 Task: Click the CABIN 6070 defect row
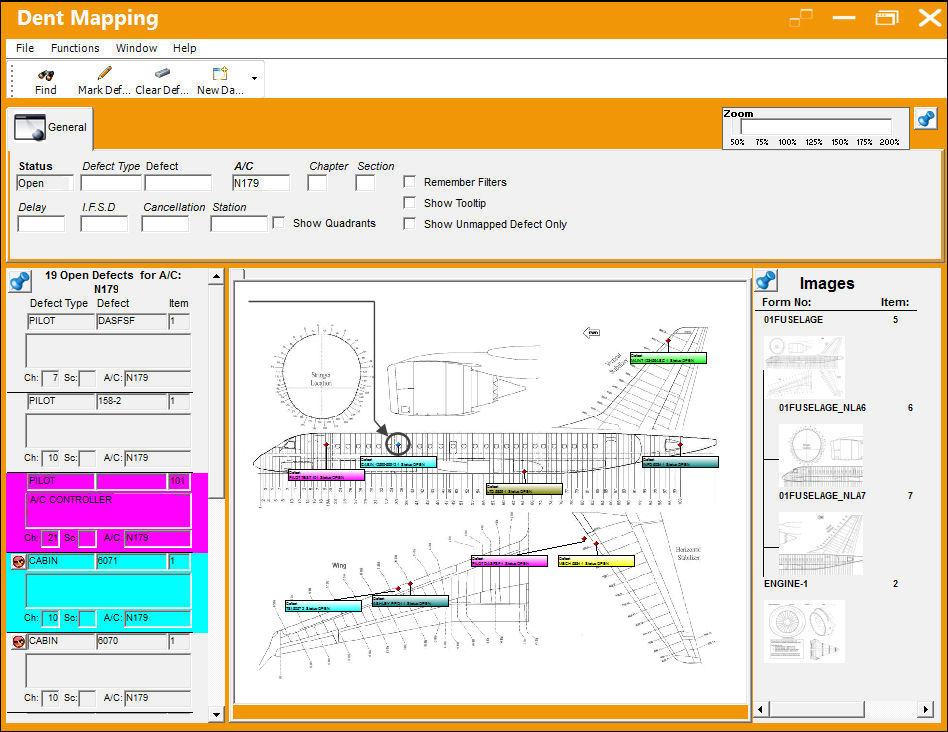(108, 672)
